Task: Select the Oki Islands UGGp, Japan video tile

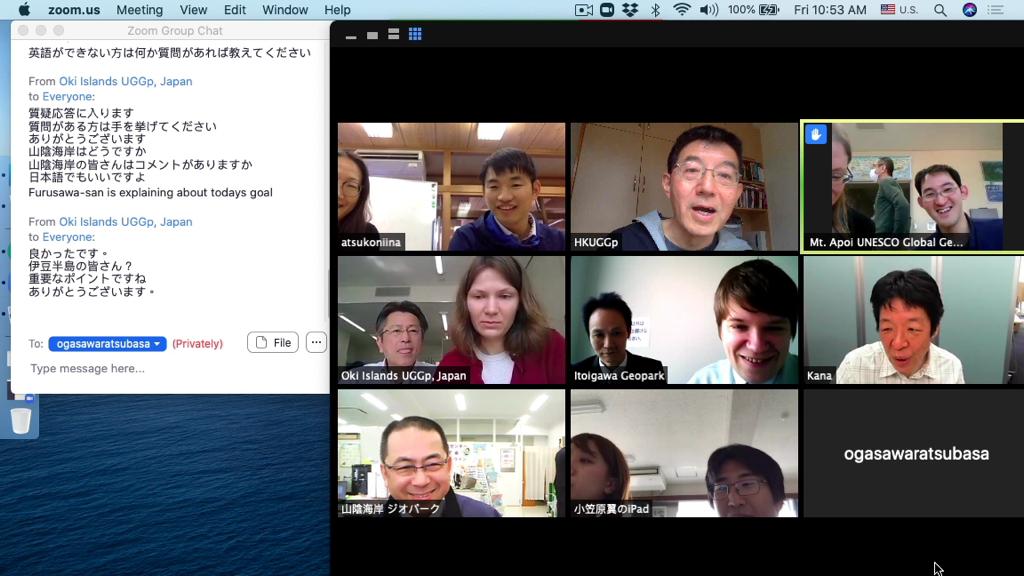Action: (x=451, y=320)
